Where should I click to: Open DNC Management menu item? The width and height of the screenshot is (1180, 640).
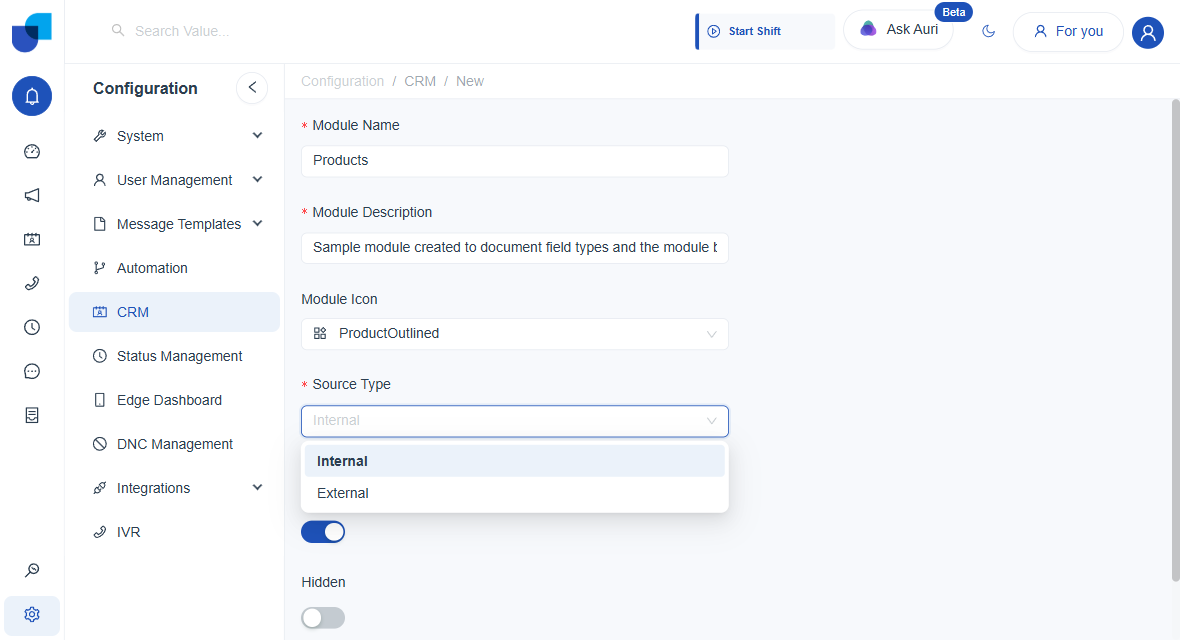174,444
